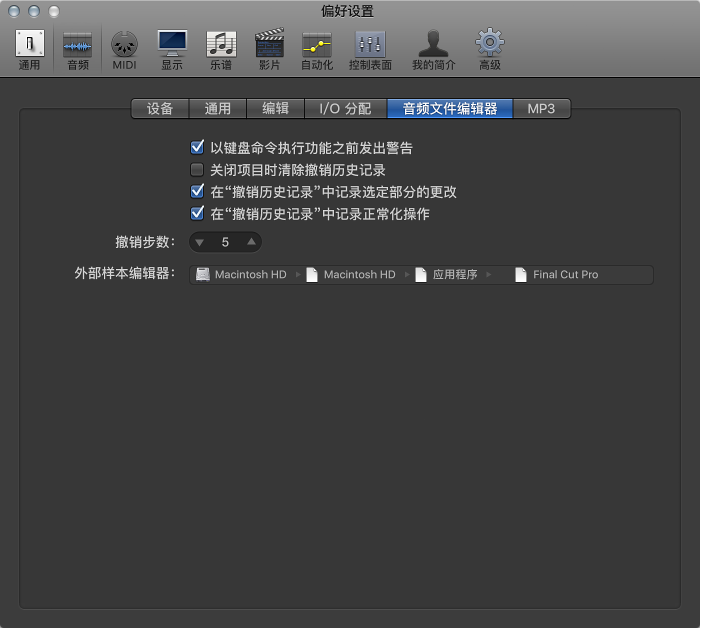Enable 关闭项目时清除撤销历史记录 checkbox

coord(197,170)
